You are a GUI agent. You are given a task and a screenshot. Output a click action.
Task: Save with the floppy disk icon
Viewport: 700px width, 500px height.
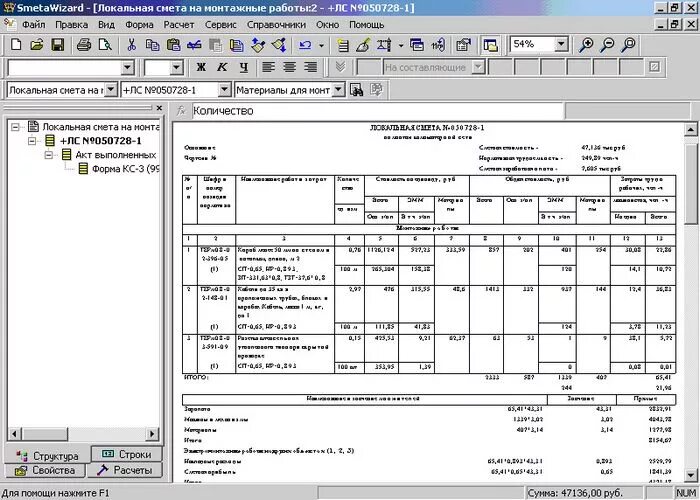(x=58, y=45)
